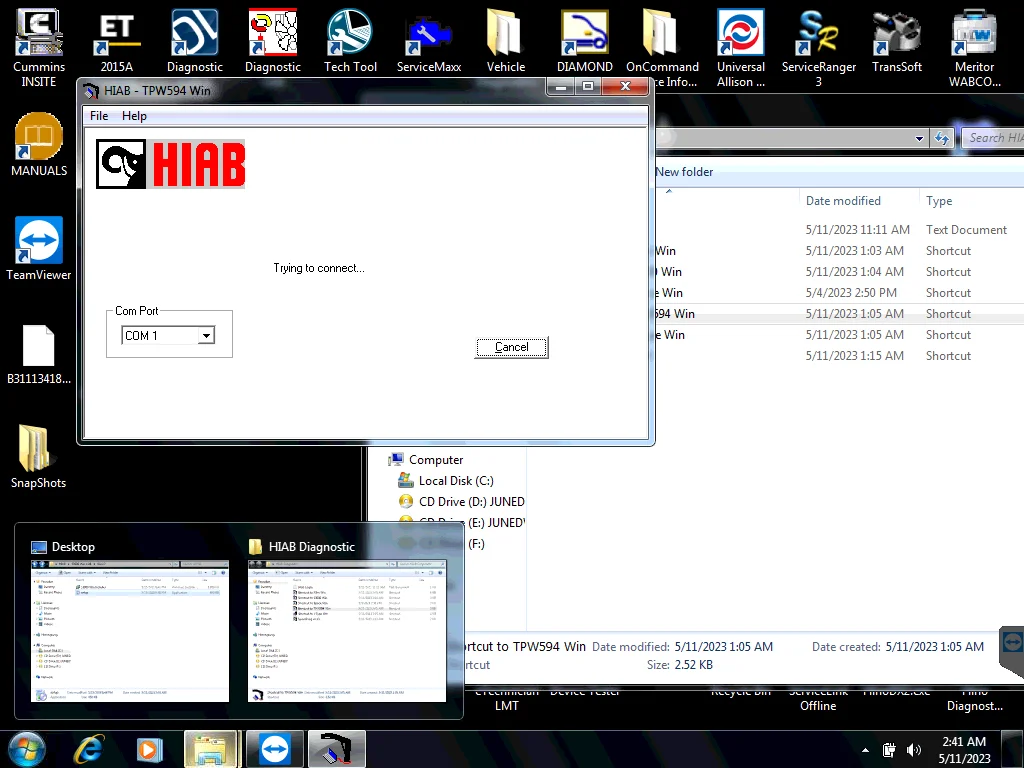The image size is (1024, 768).
Task: Launch the Tech Tool shortcut
Action: click(350, 35)
